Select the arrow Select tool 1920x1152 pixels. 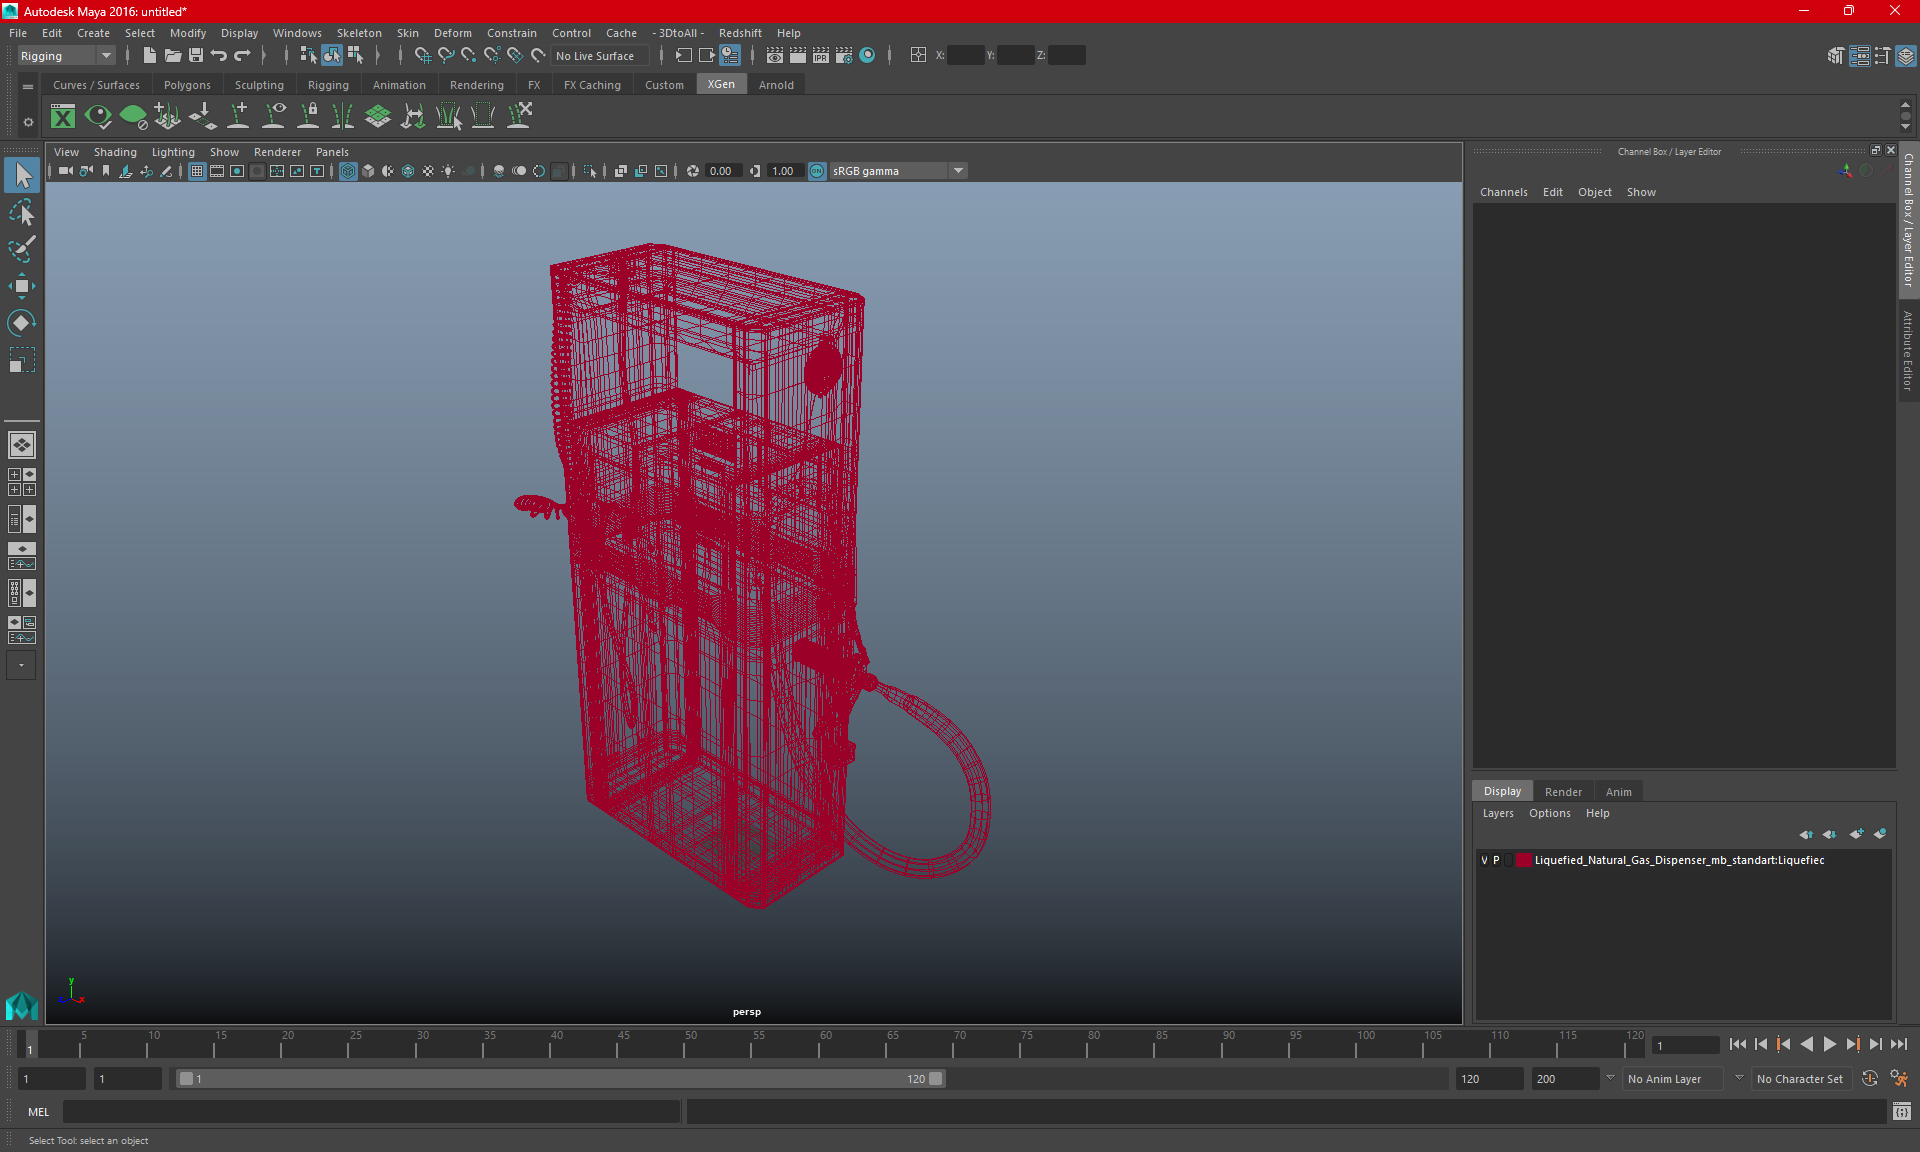22,176
